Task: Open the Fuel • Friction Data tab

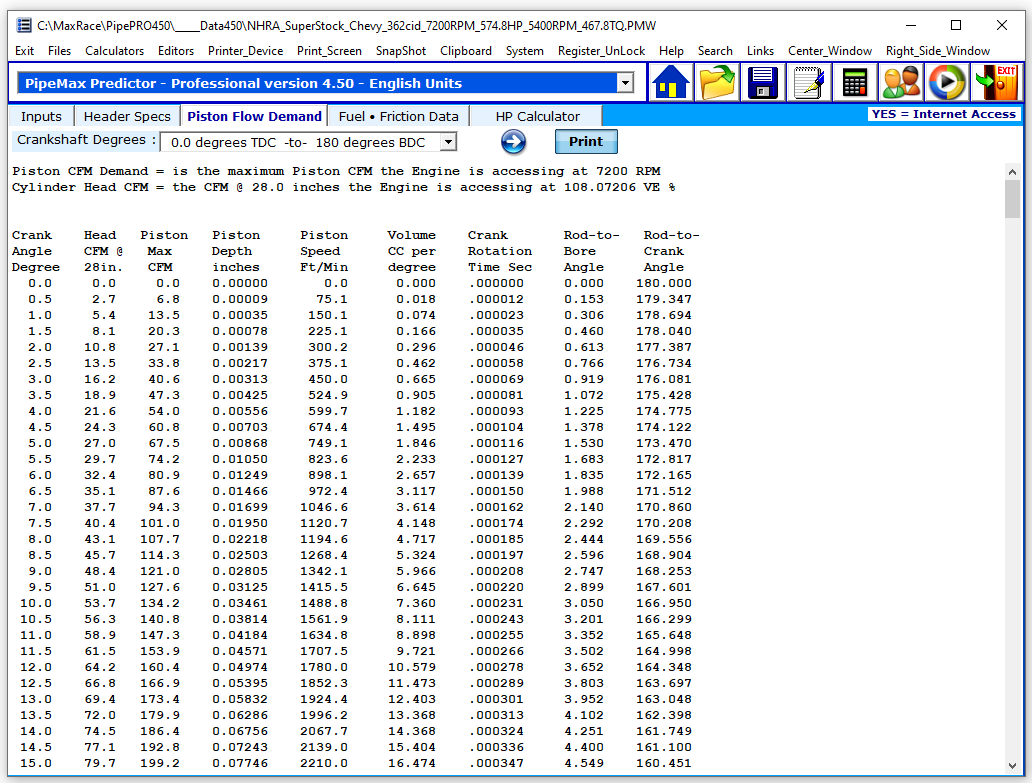Action: point(399,116)
